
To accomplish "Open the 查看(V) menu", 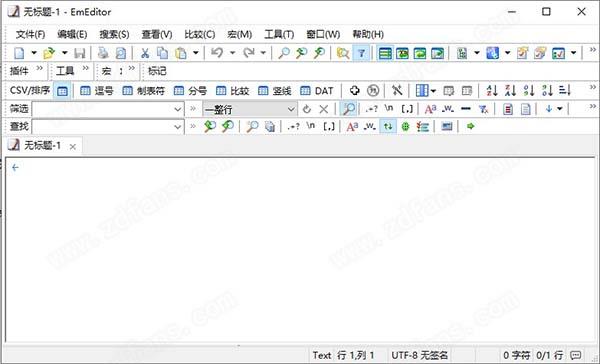I will 157,34.
